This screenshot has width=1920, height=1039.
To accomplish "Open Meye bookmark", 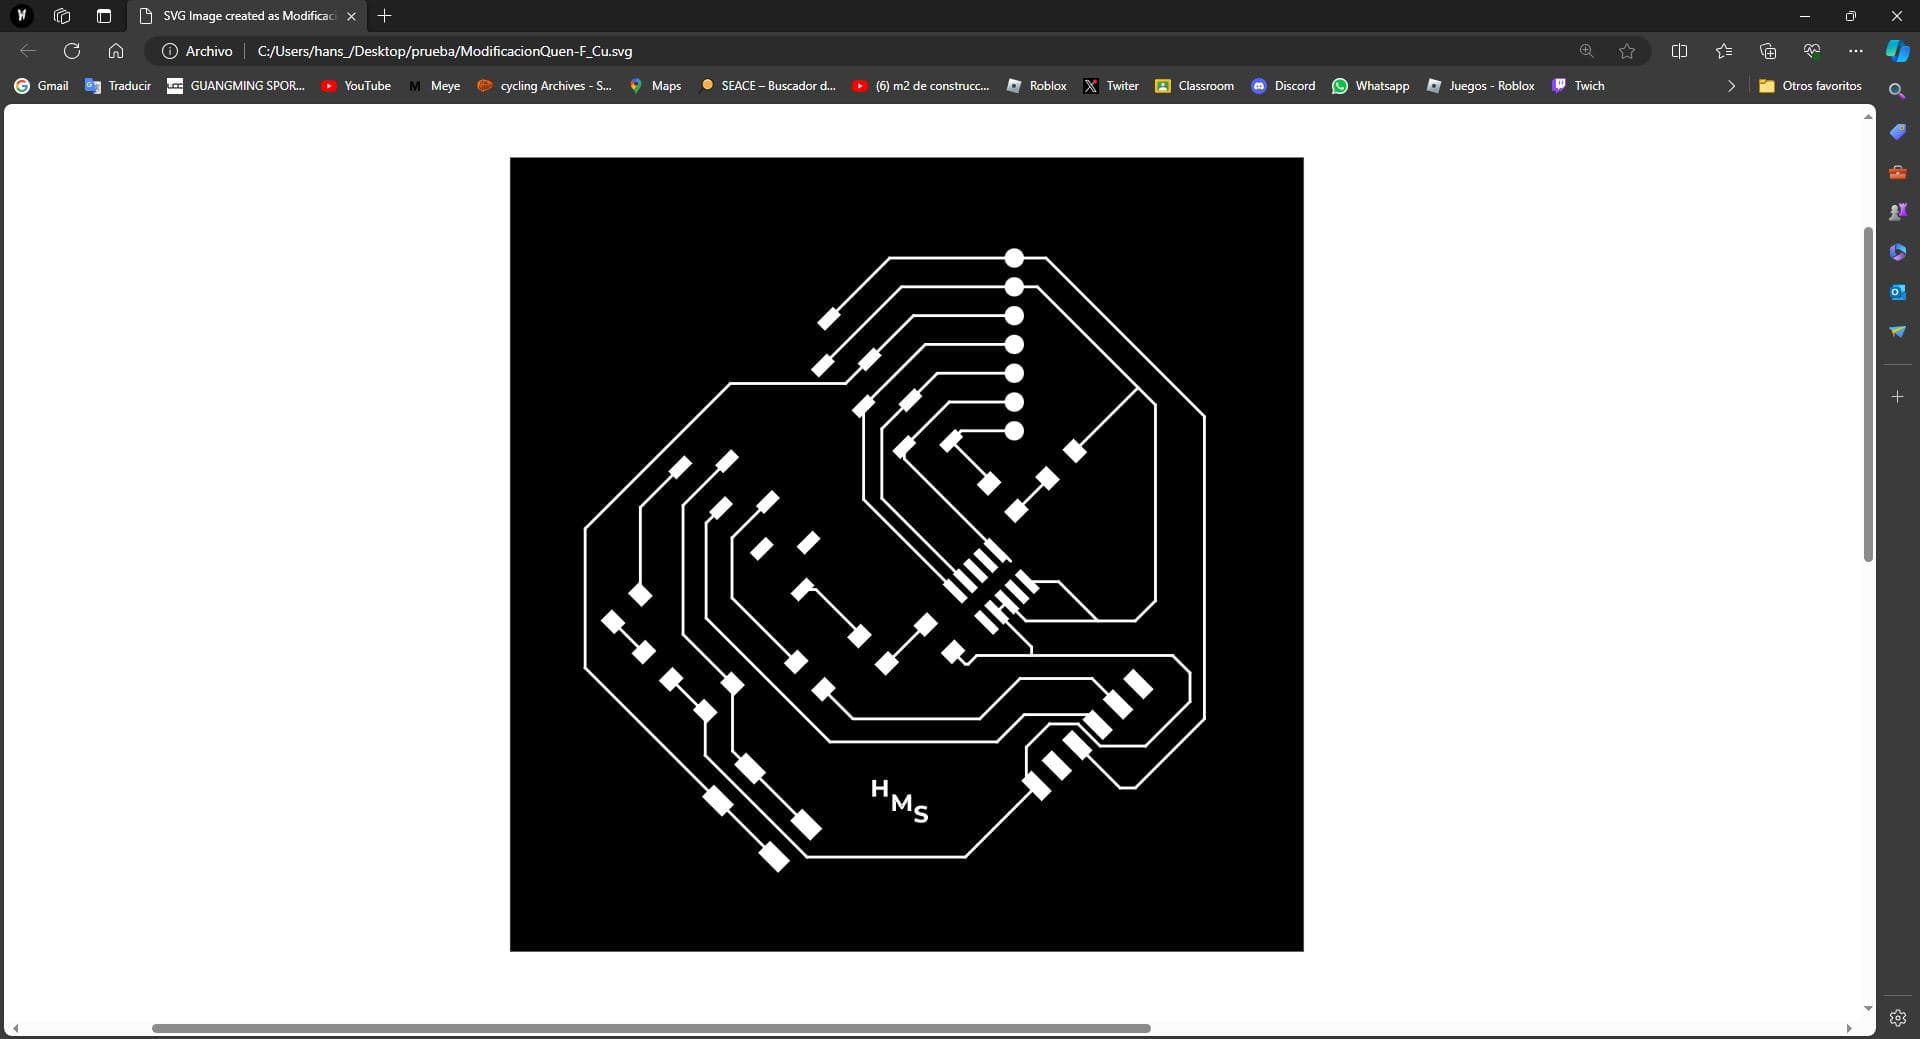I will point(434,86).
